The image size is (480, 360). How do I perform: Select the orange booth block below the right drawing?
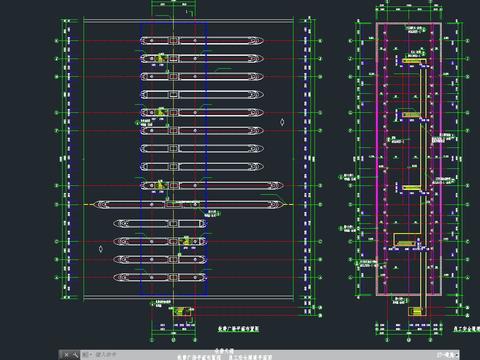(417, 312)
